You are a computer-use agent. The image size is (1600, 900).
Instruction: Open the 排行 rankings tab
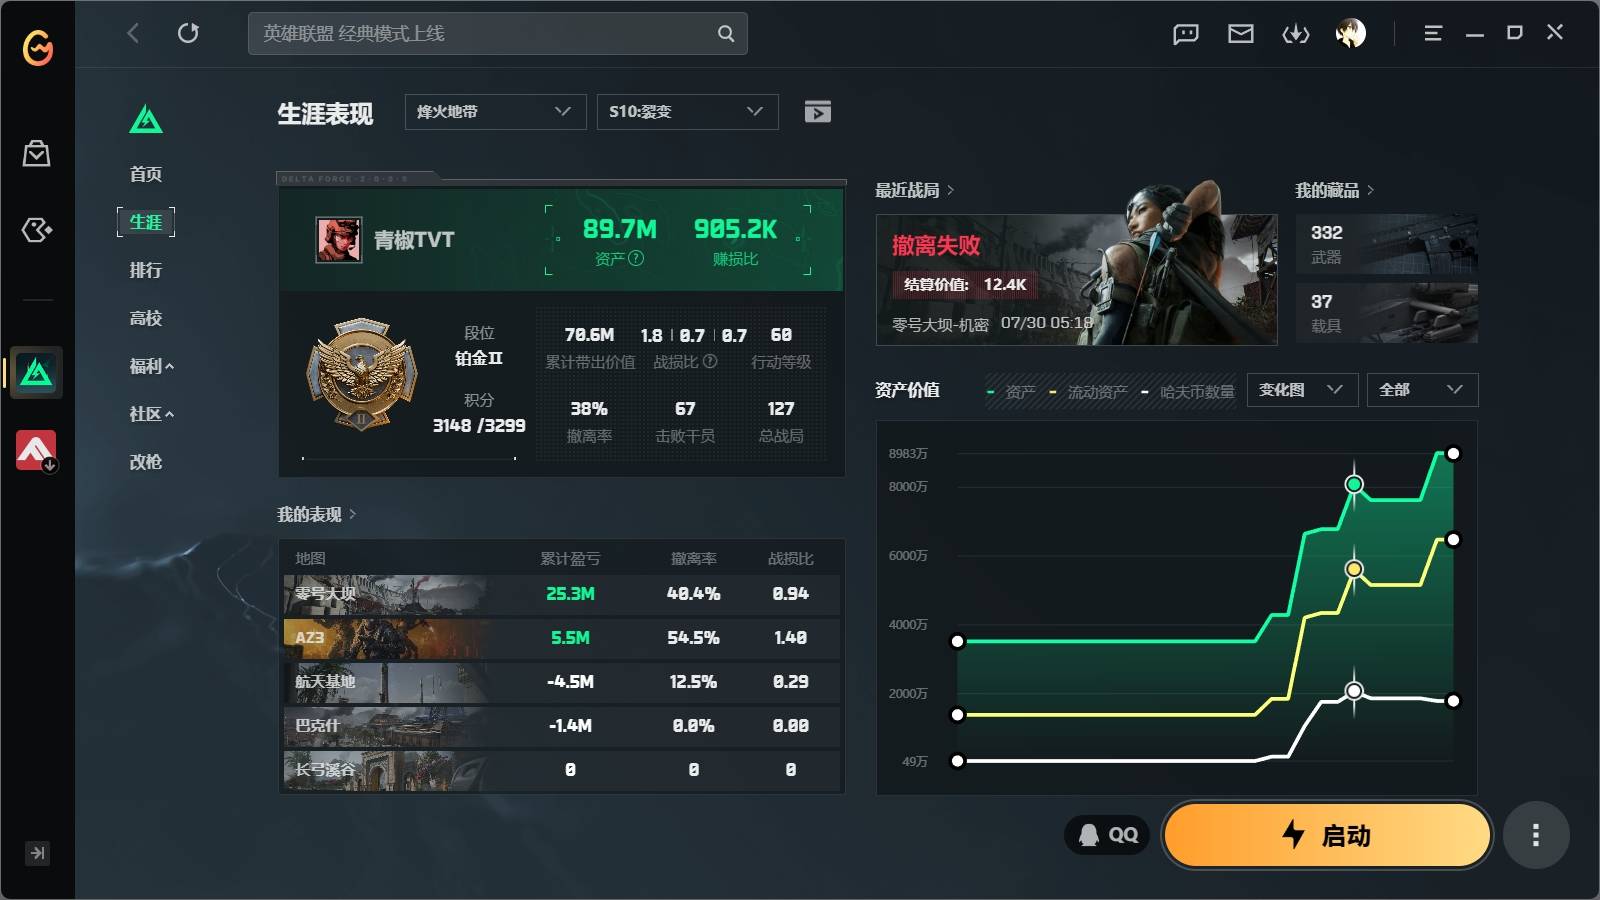point(146,270)
